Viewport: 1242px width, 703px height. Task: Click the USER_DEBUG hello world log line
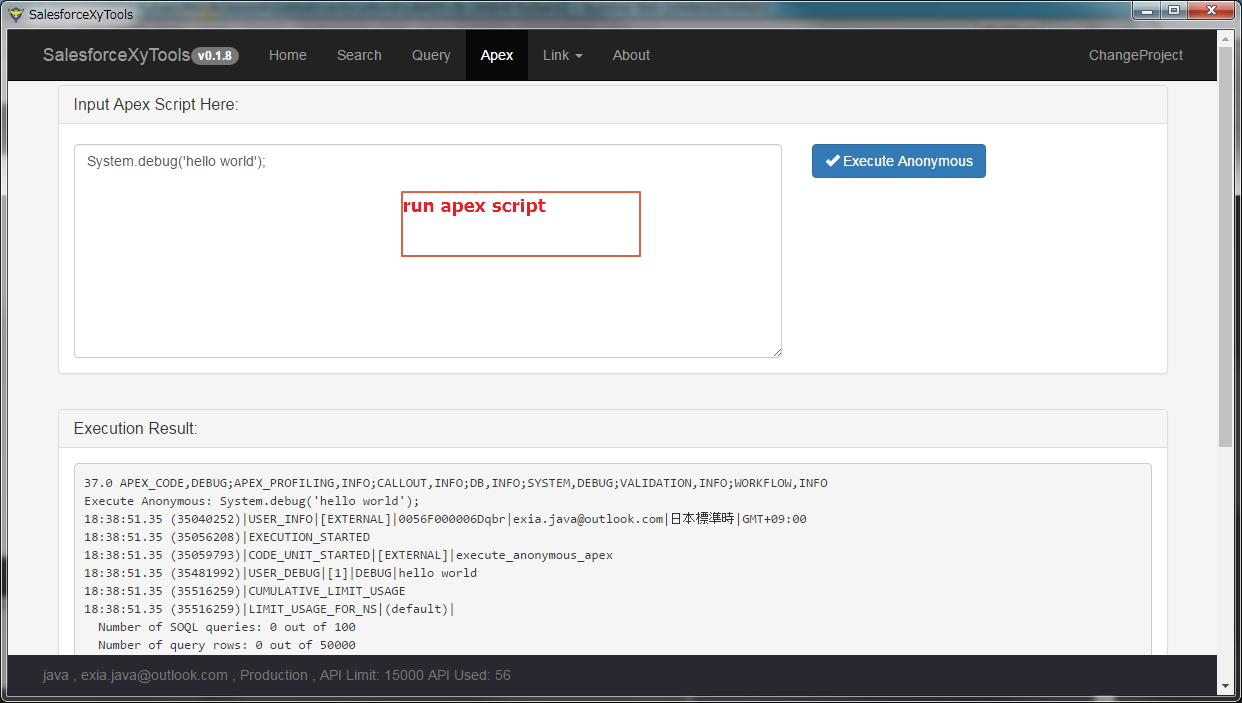tap(281, 573)
